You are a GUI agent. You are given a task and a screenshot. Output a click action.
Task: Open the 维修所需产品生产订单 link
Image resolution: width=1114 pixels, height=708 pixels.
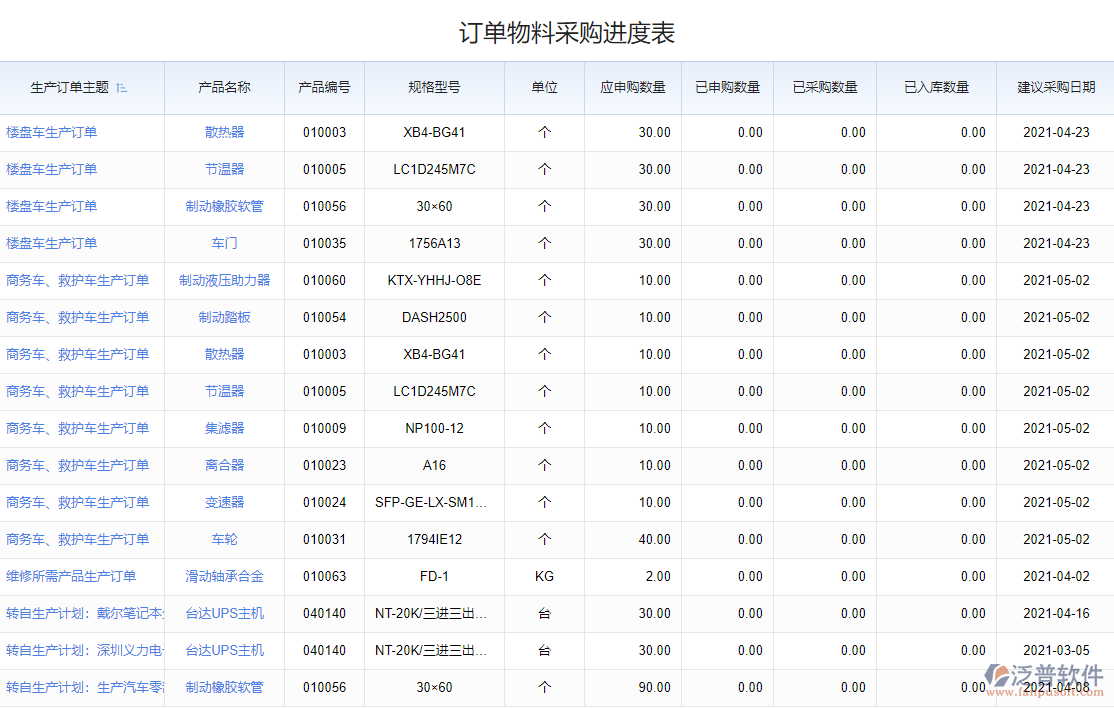coord(71,576)
